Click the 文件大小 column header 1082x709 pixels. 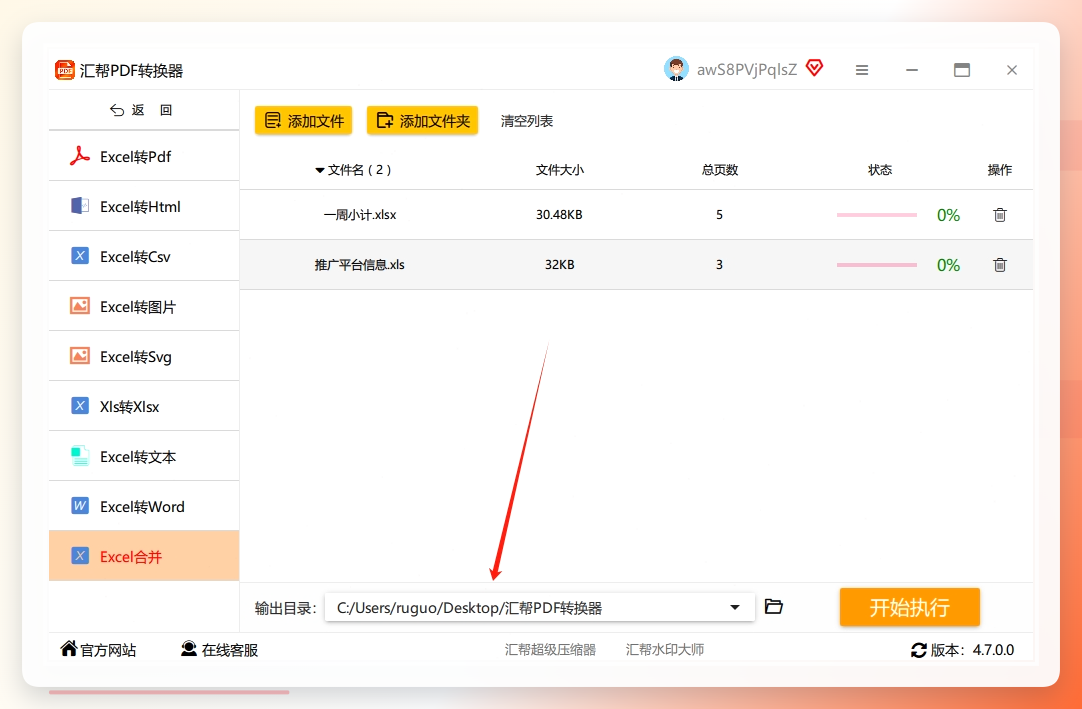click(x=560, y=170)
